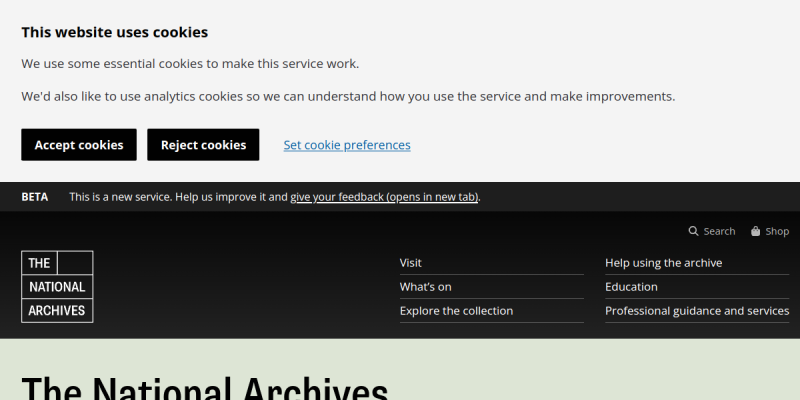Click The National Archives page heading
This screenshot has height=400, width=800.
tap(205, 389)
